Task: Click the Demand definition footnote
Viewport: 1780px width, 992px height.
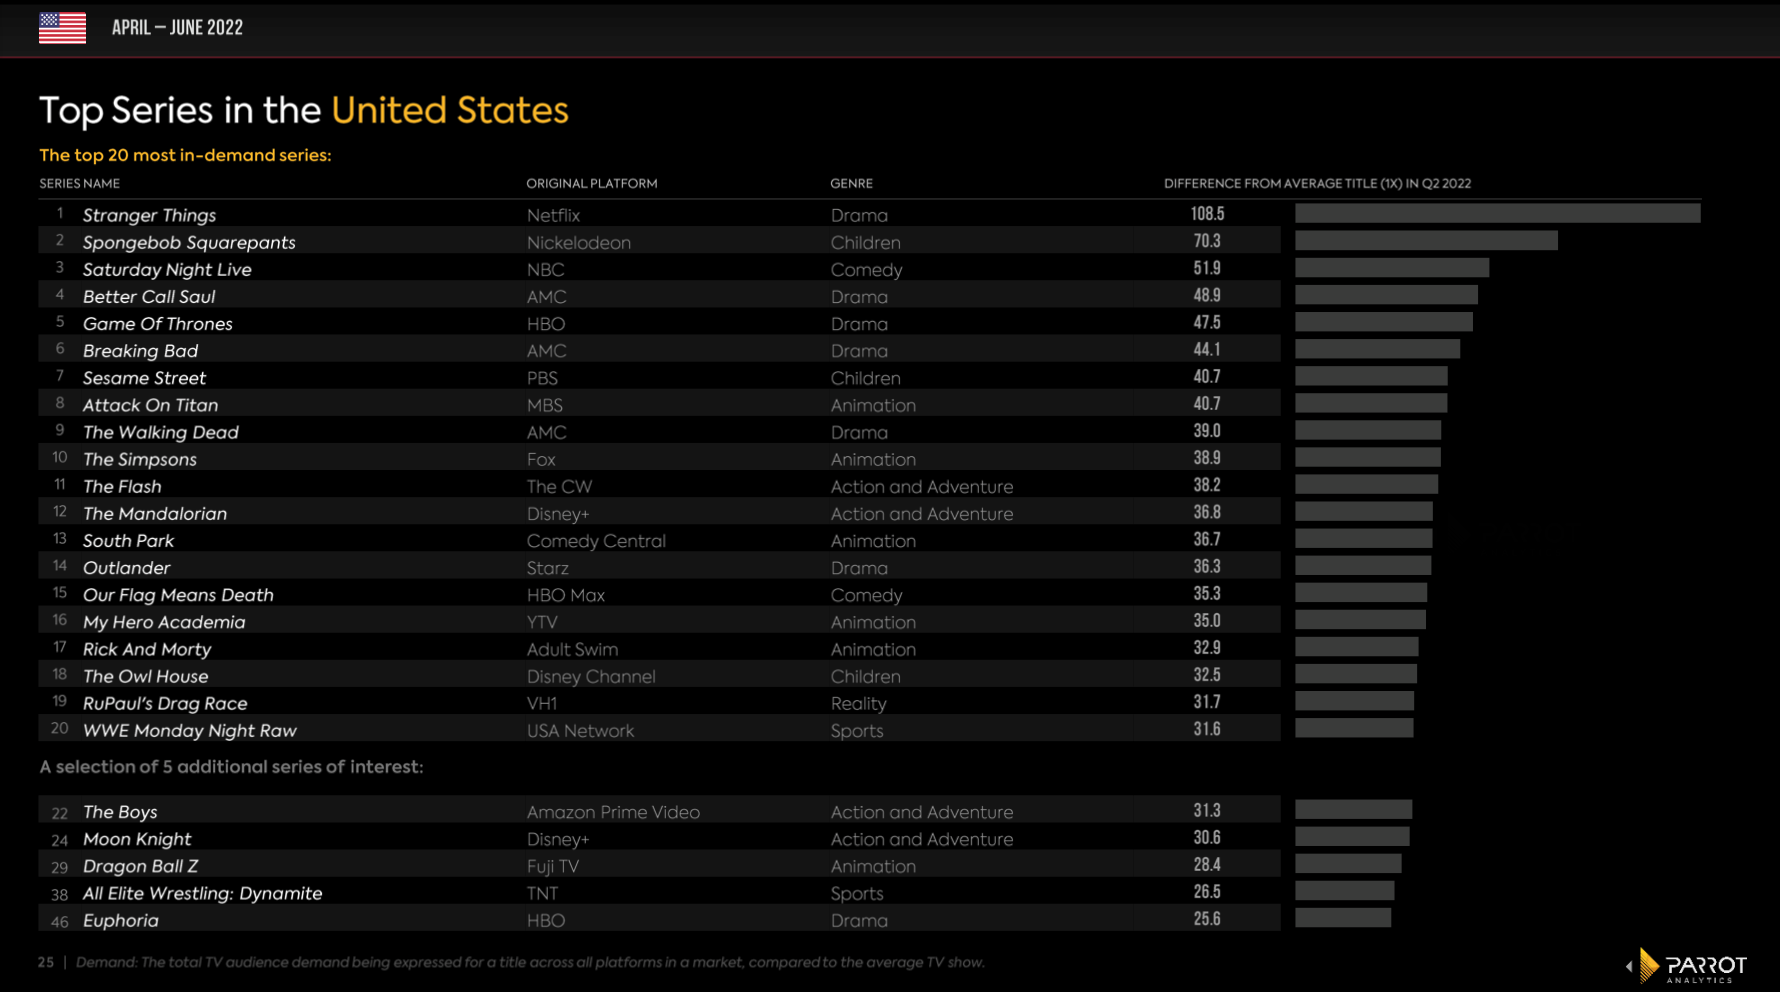Action: 530,962
